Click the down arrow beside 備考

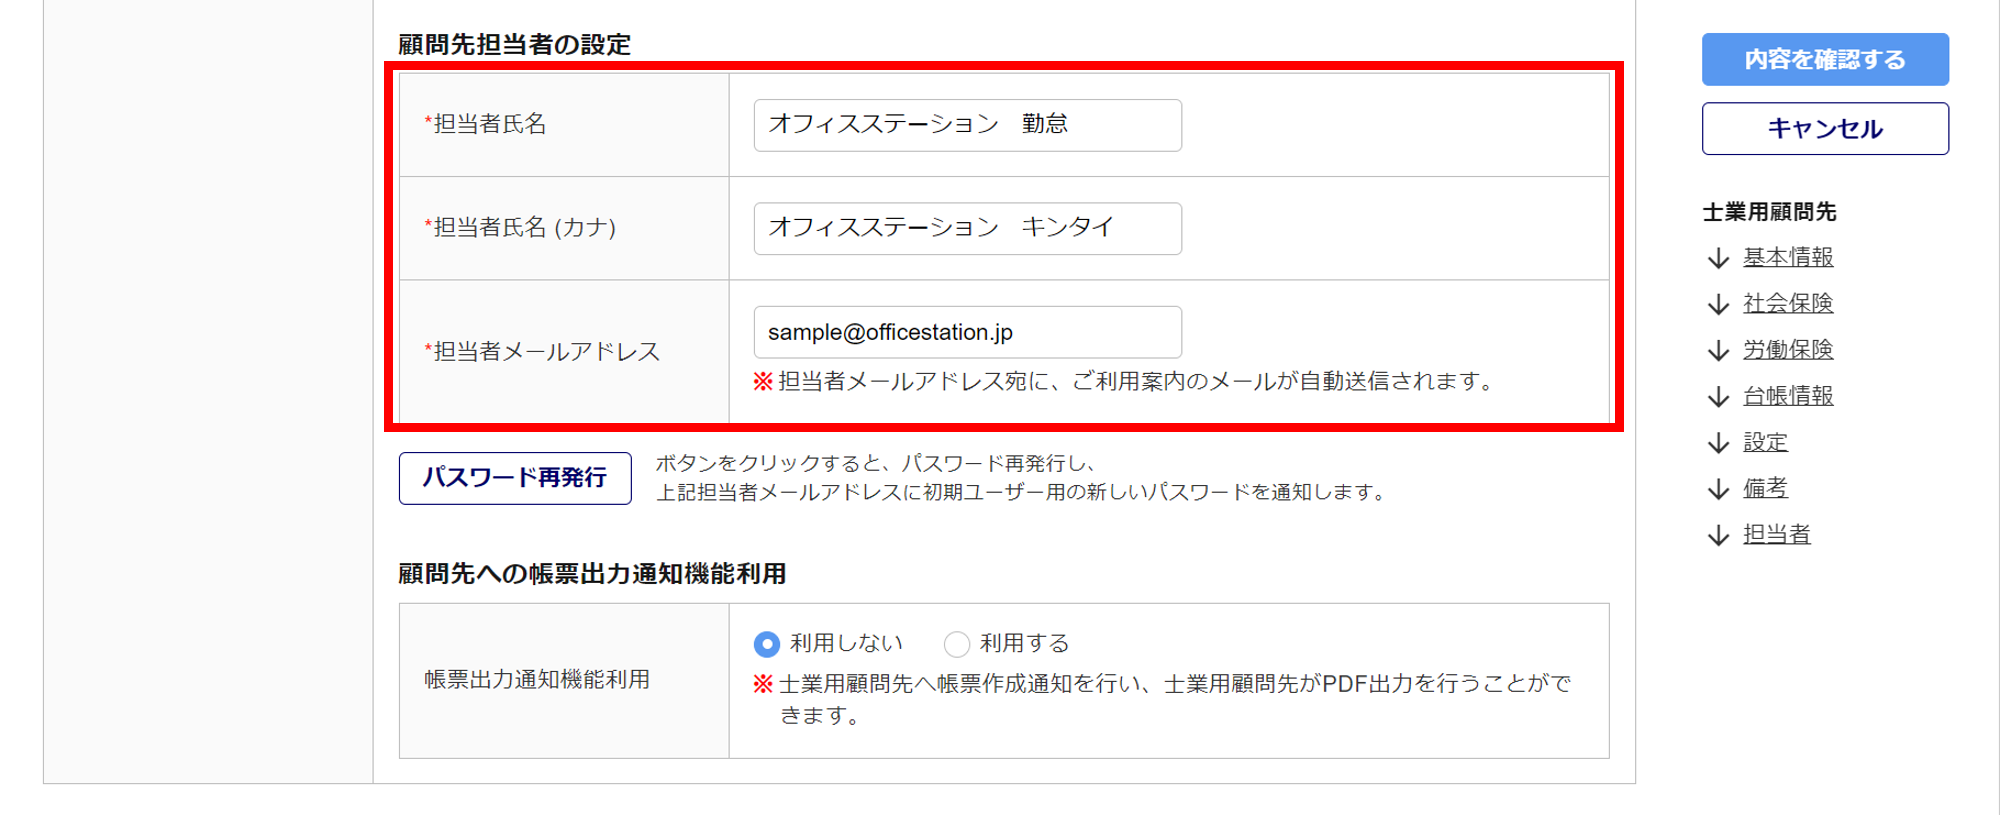click(x=1718, y=489)
